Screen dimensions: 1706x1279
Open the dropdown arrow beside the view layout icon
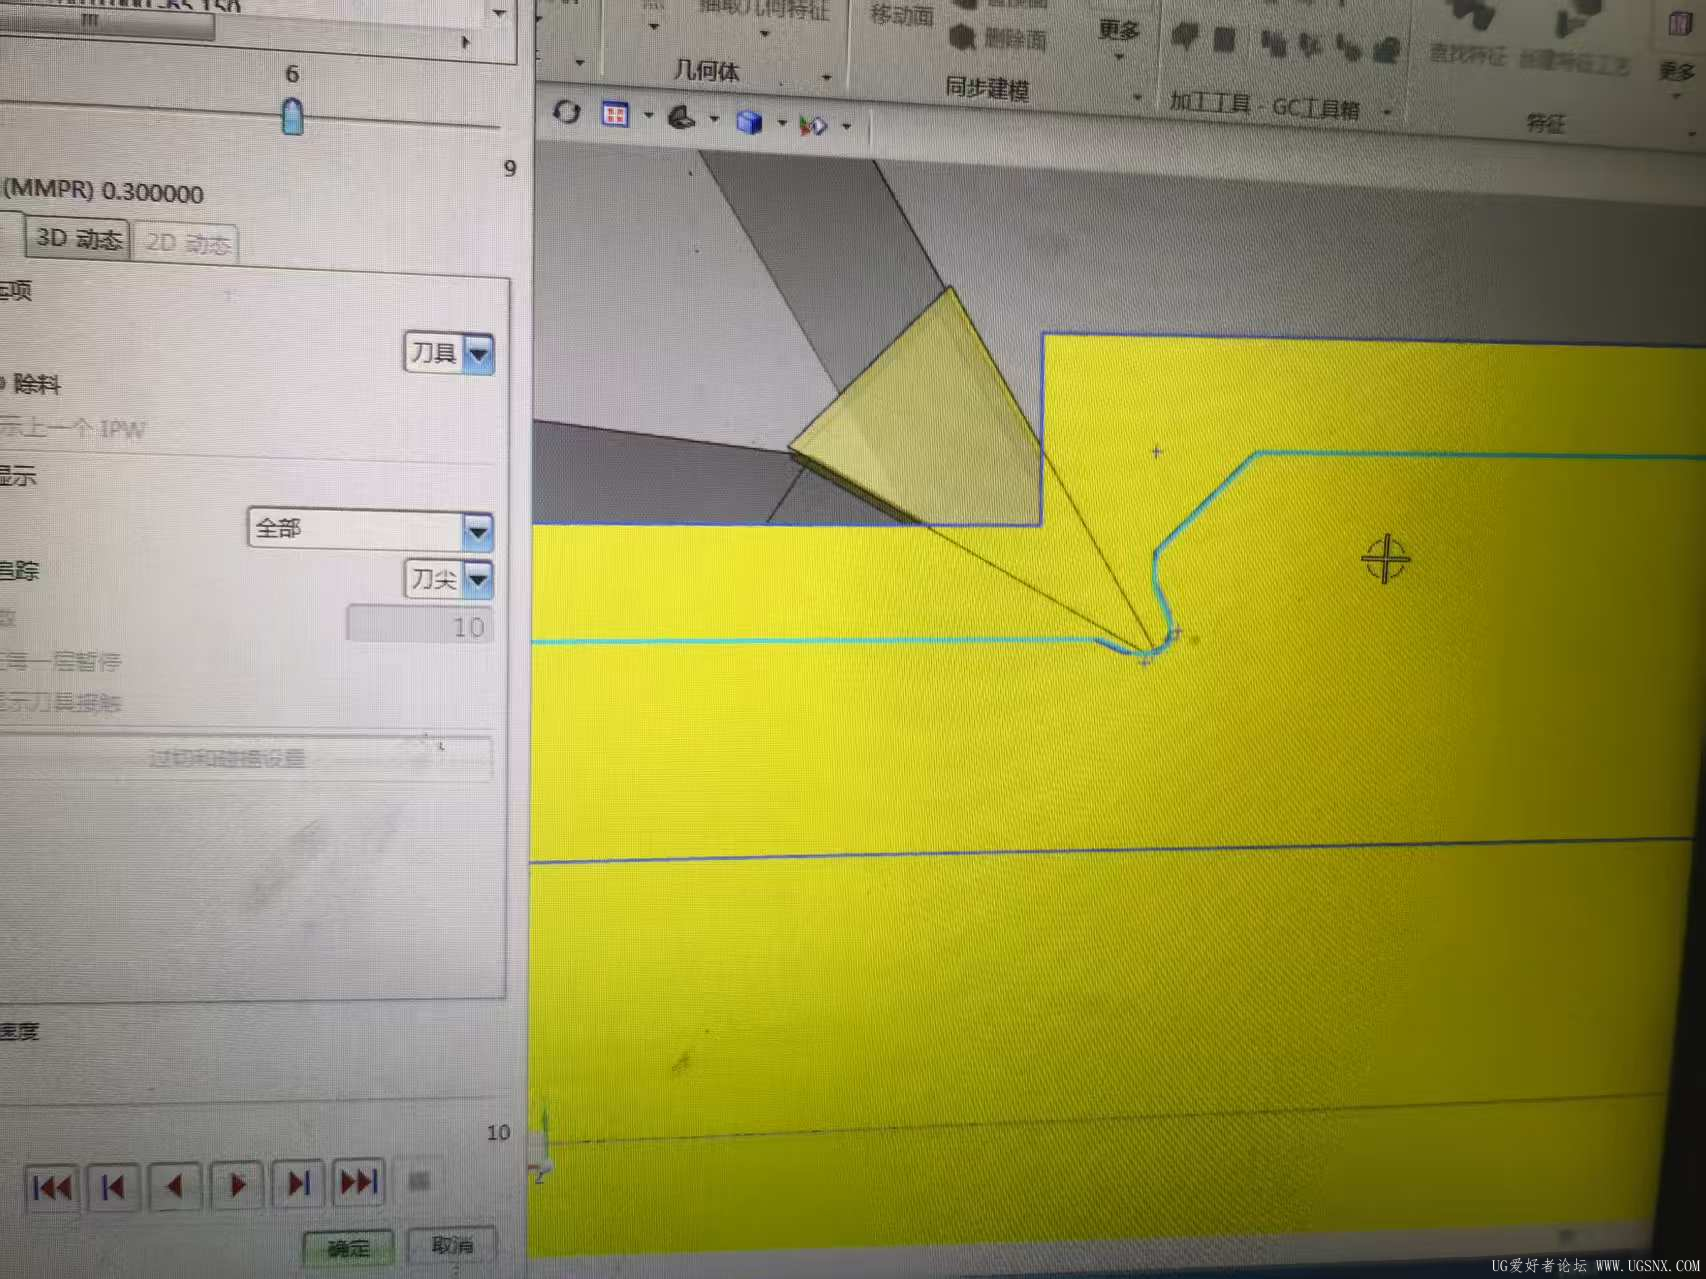[648, 117]
